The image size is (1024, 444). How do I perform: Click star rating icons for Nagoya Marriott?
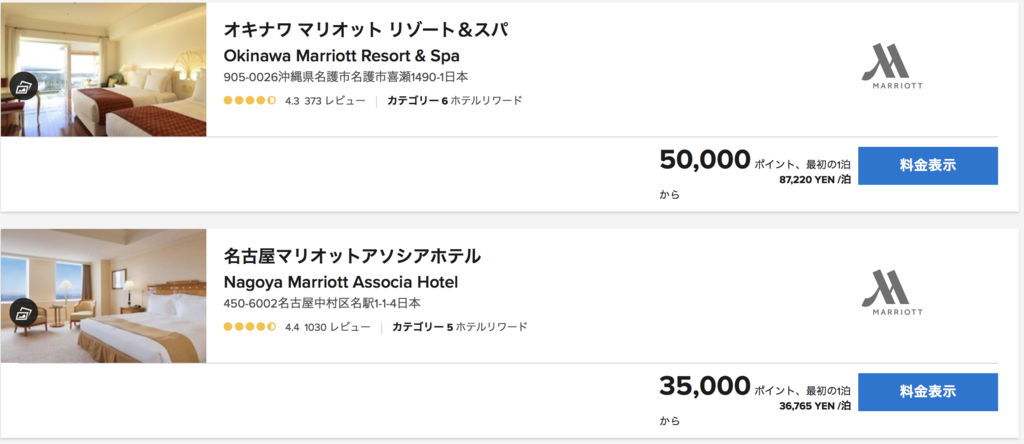click(250, 326)
